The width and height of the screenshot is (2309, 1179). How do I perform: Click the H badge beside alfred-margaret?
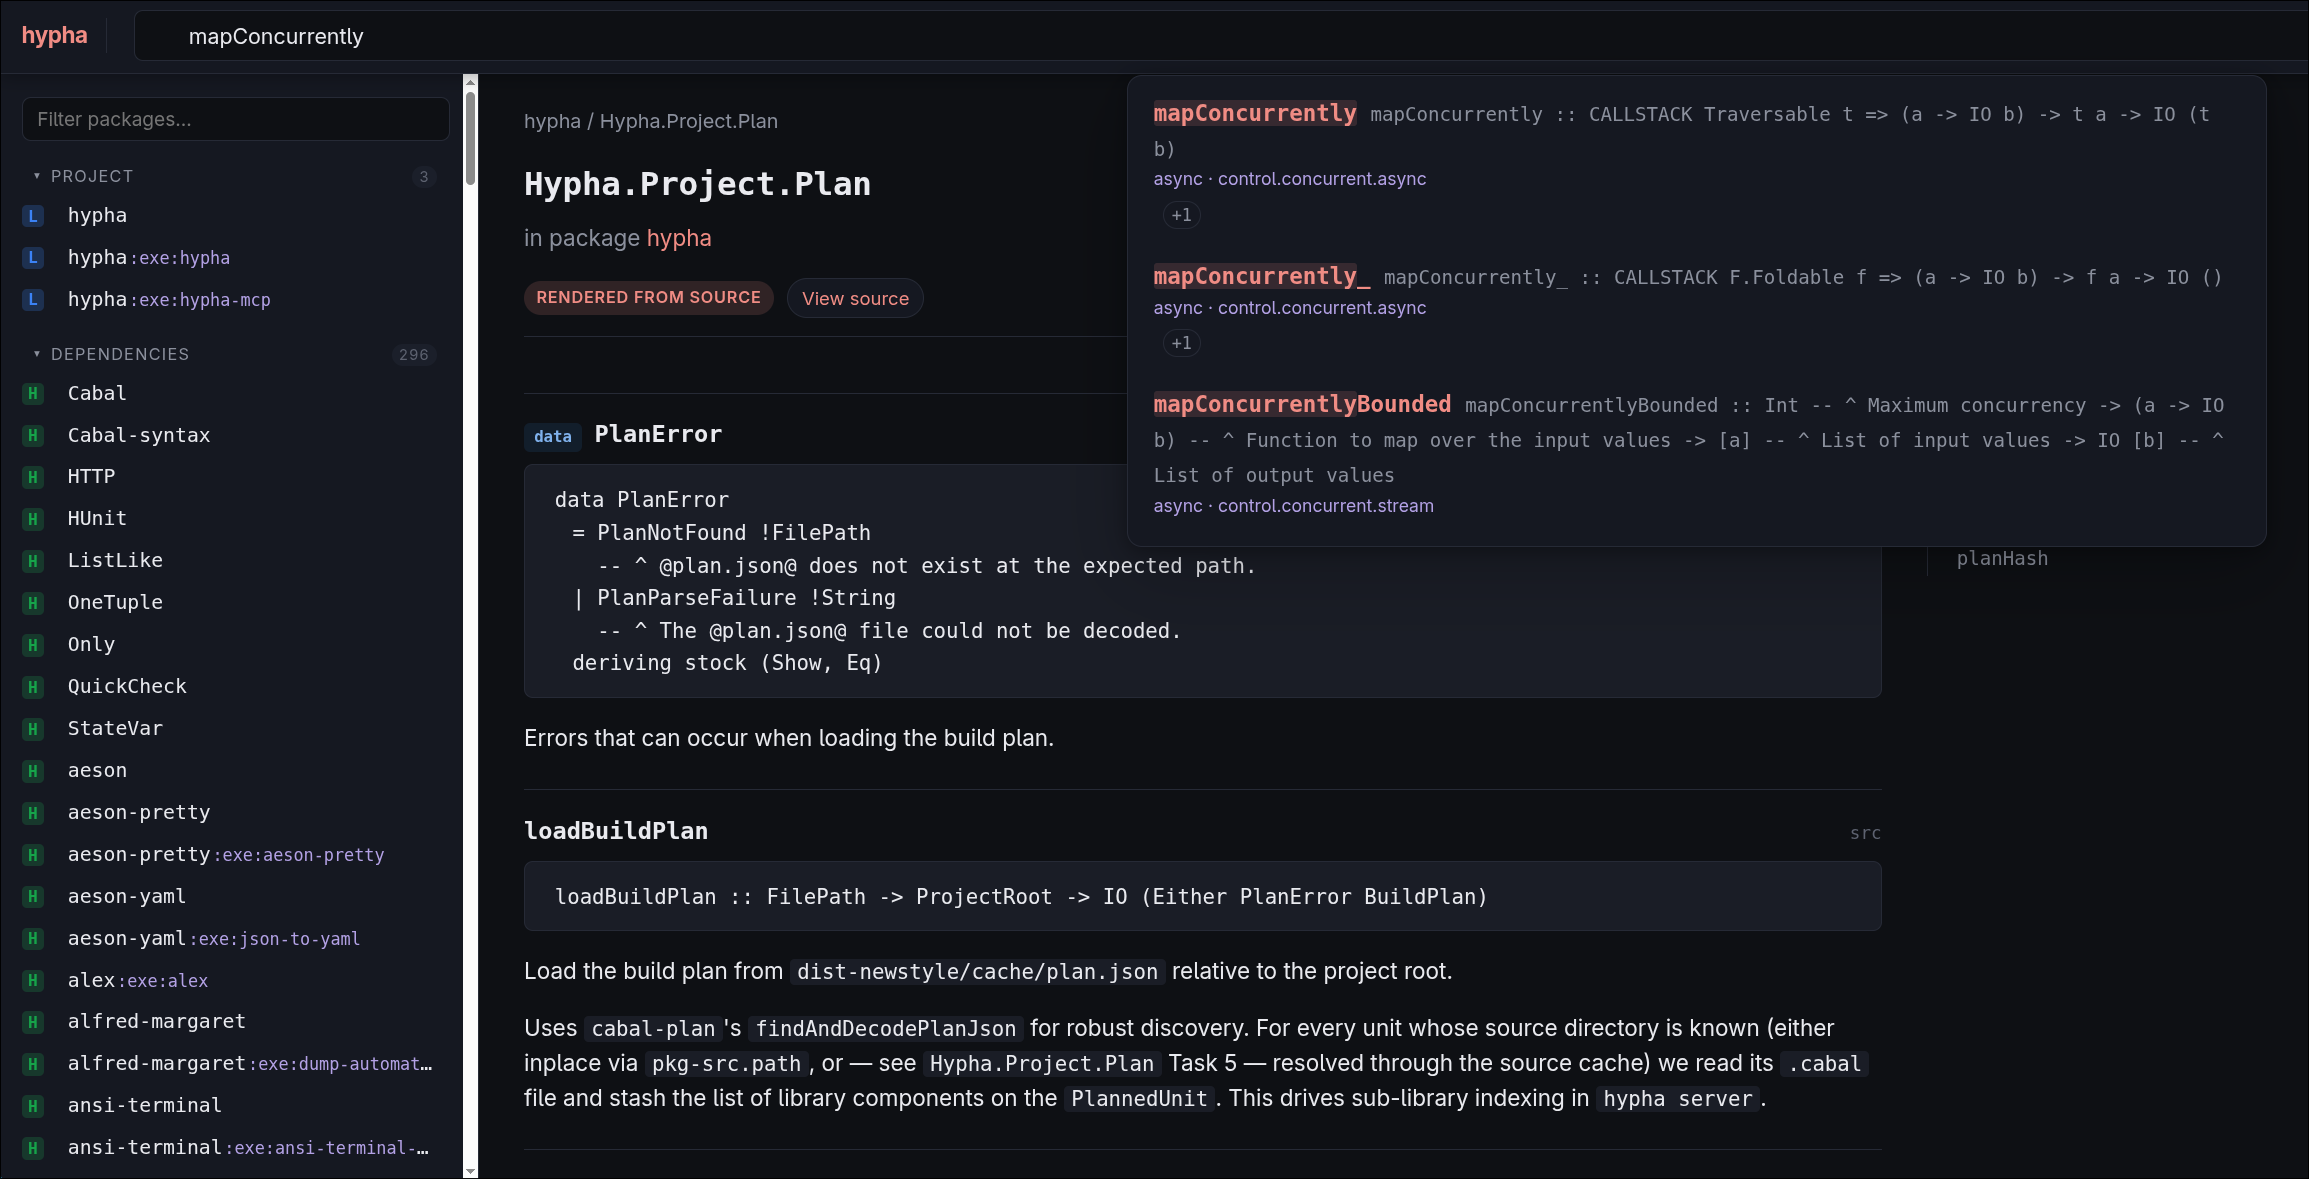point(33,1022)
